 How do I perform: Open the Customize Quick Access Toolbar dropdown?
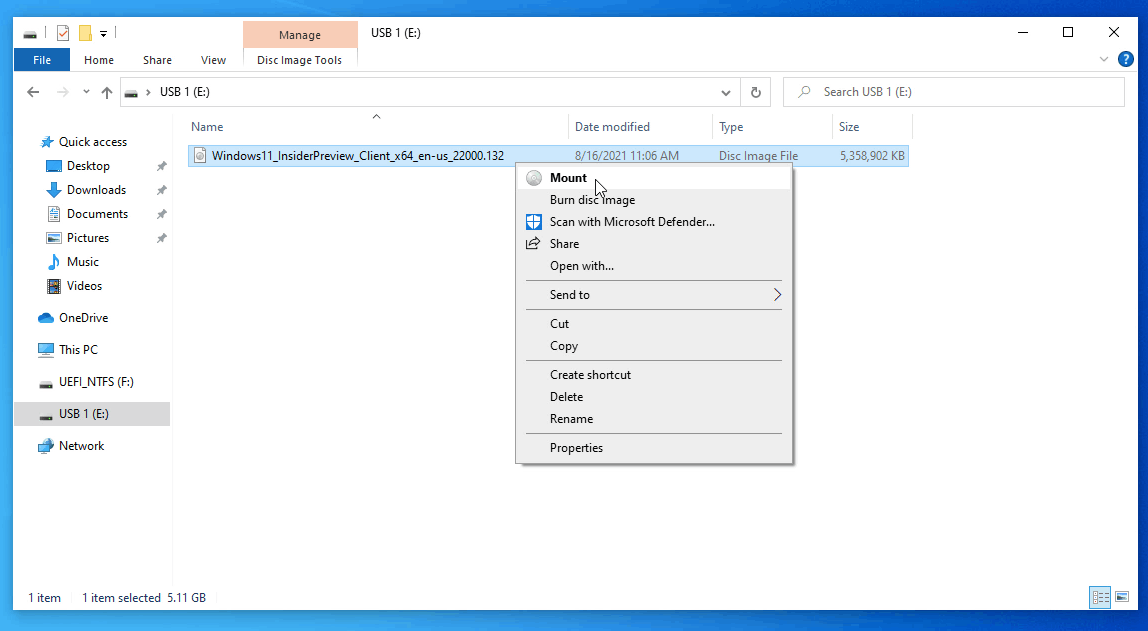click(103, 34)
